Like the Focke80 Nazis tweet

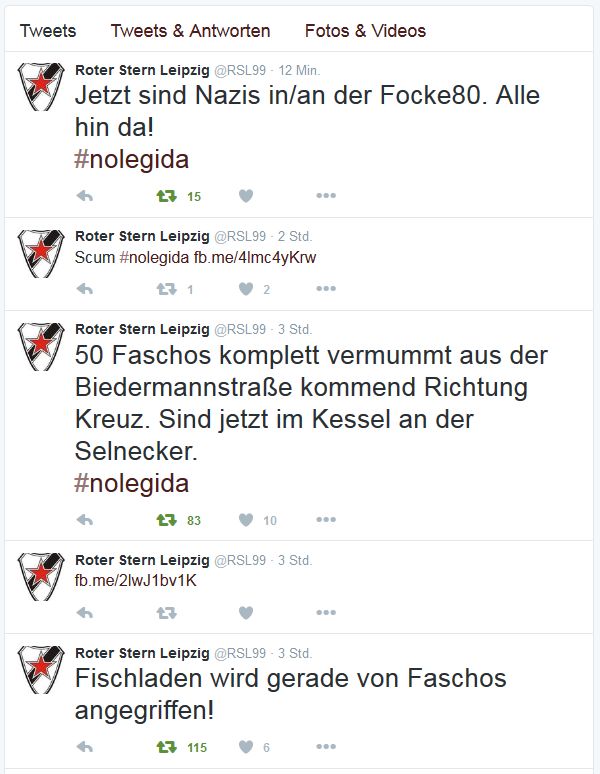click(246, 196)
